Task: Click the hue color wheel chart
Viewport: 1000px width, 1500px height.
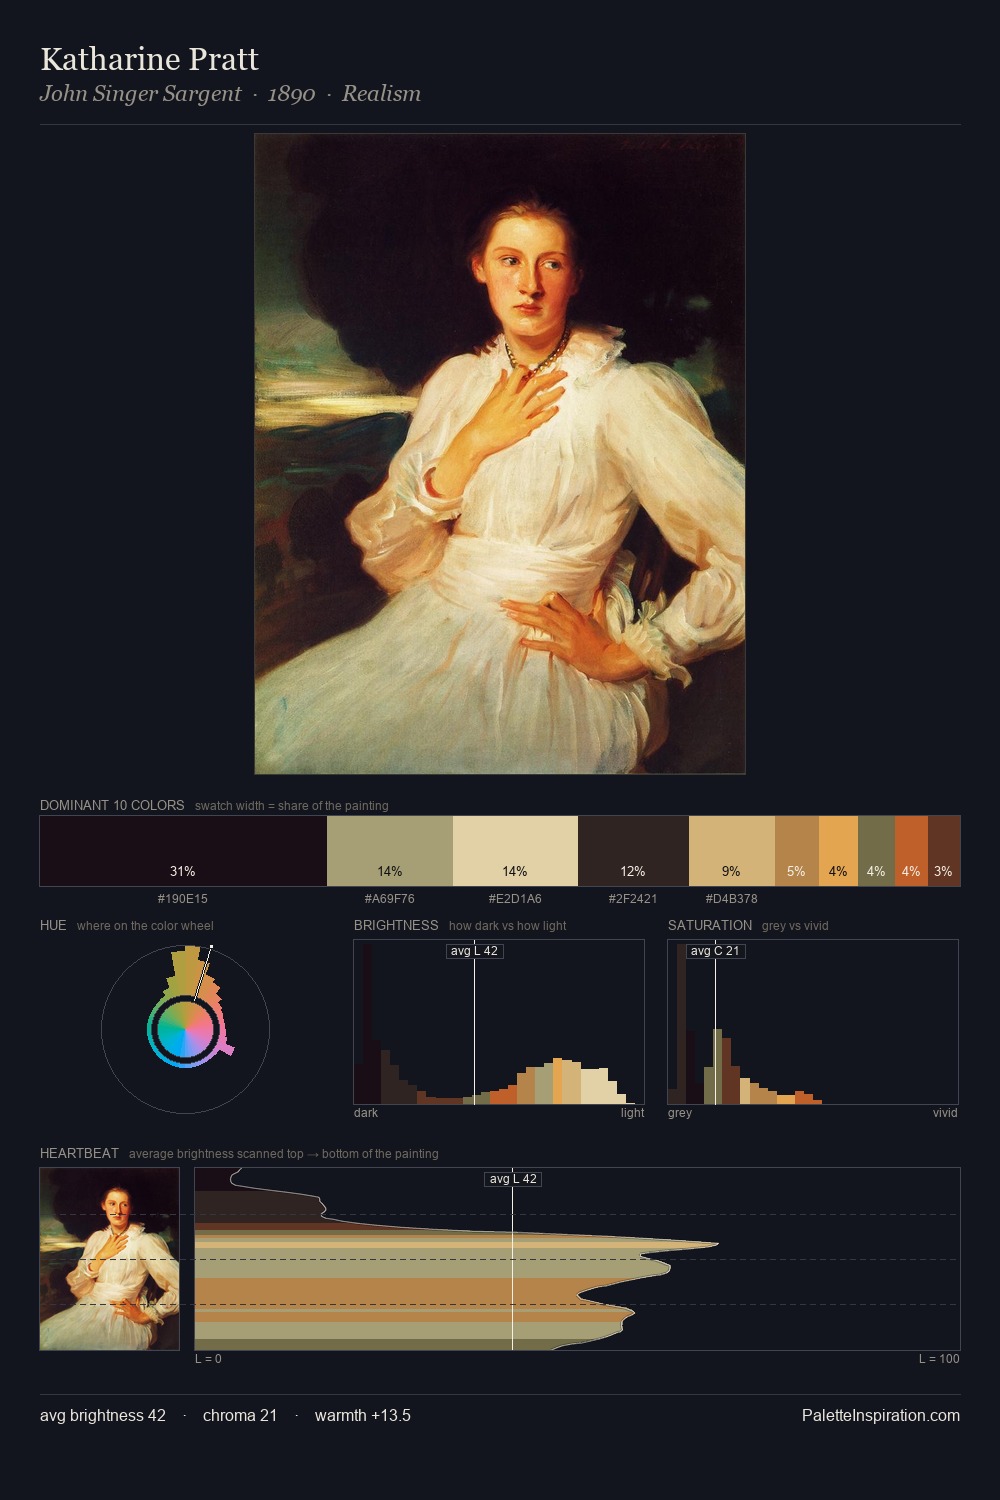Action: click(x=185, y=1029)
